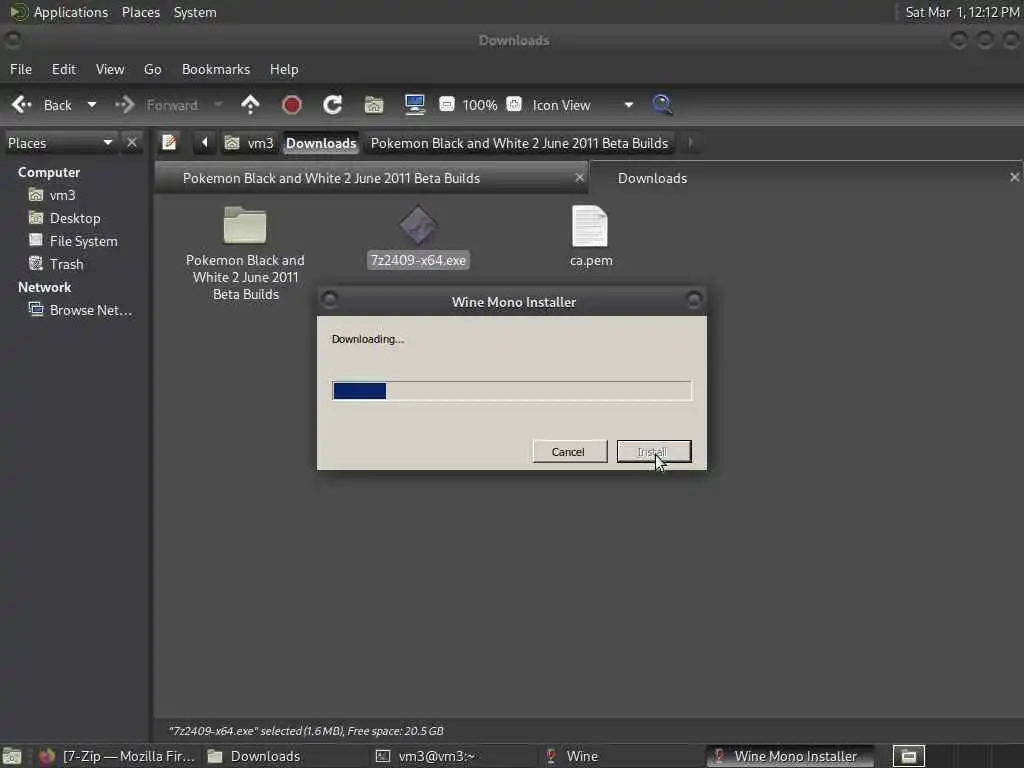Open the System panel menu
The width and height of the screenshot is (1024, 768).
coord(195,12)
